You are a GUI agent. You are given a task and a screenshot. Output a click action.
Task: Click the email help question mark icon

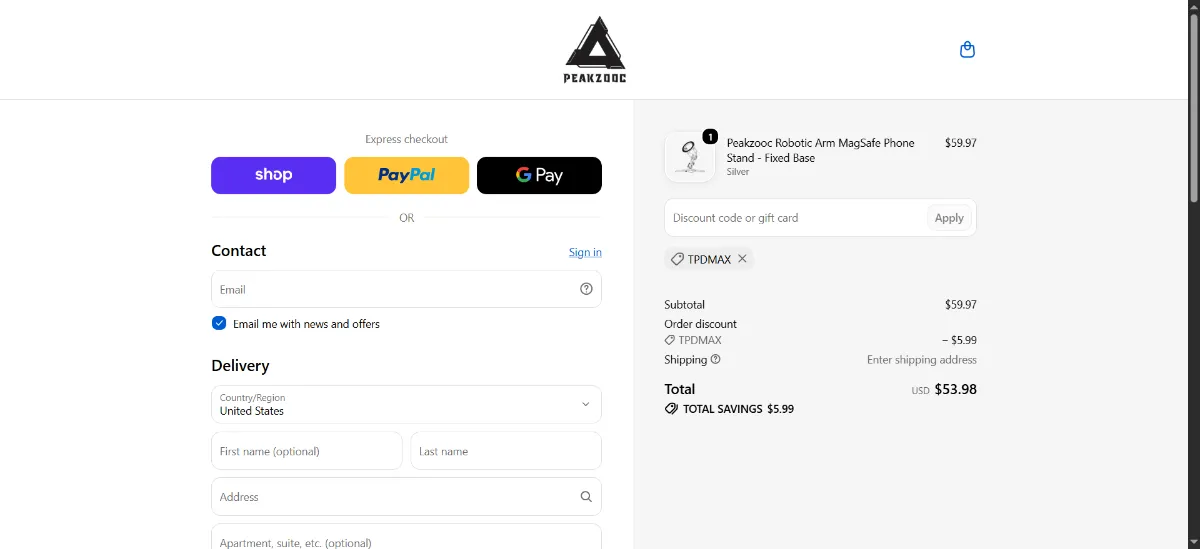[x=586, y=289]
